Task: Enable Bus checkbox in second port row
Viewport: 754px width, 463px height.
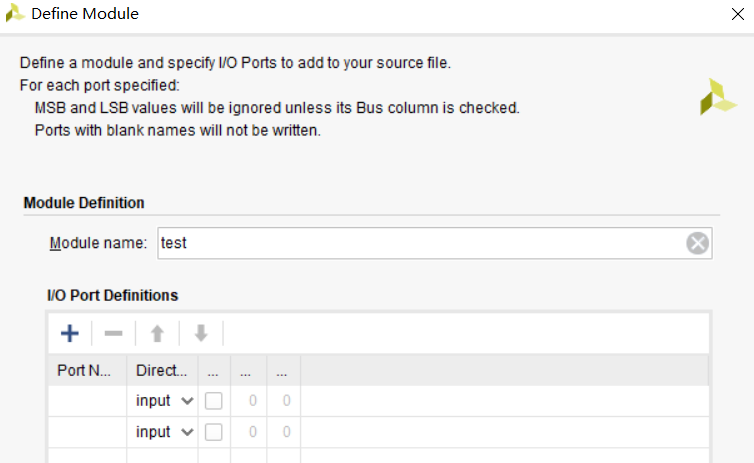Action: point(214,432)
